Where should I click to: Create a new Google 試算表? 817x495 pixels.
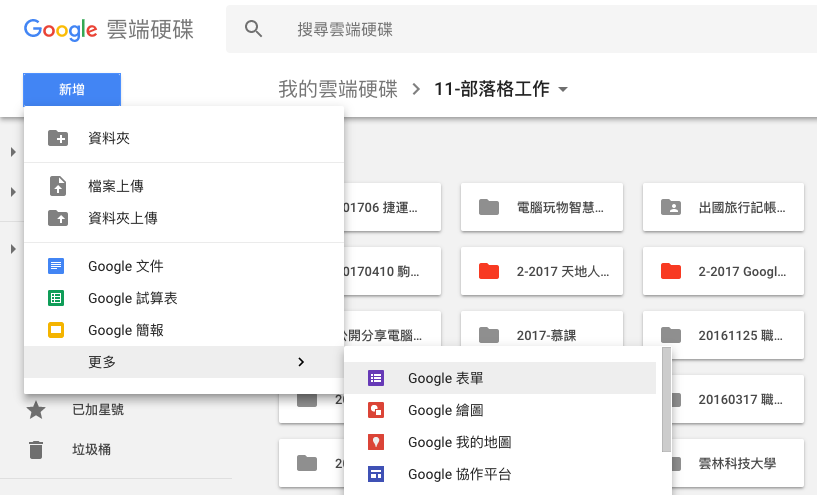tap(184, 298)
